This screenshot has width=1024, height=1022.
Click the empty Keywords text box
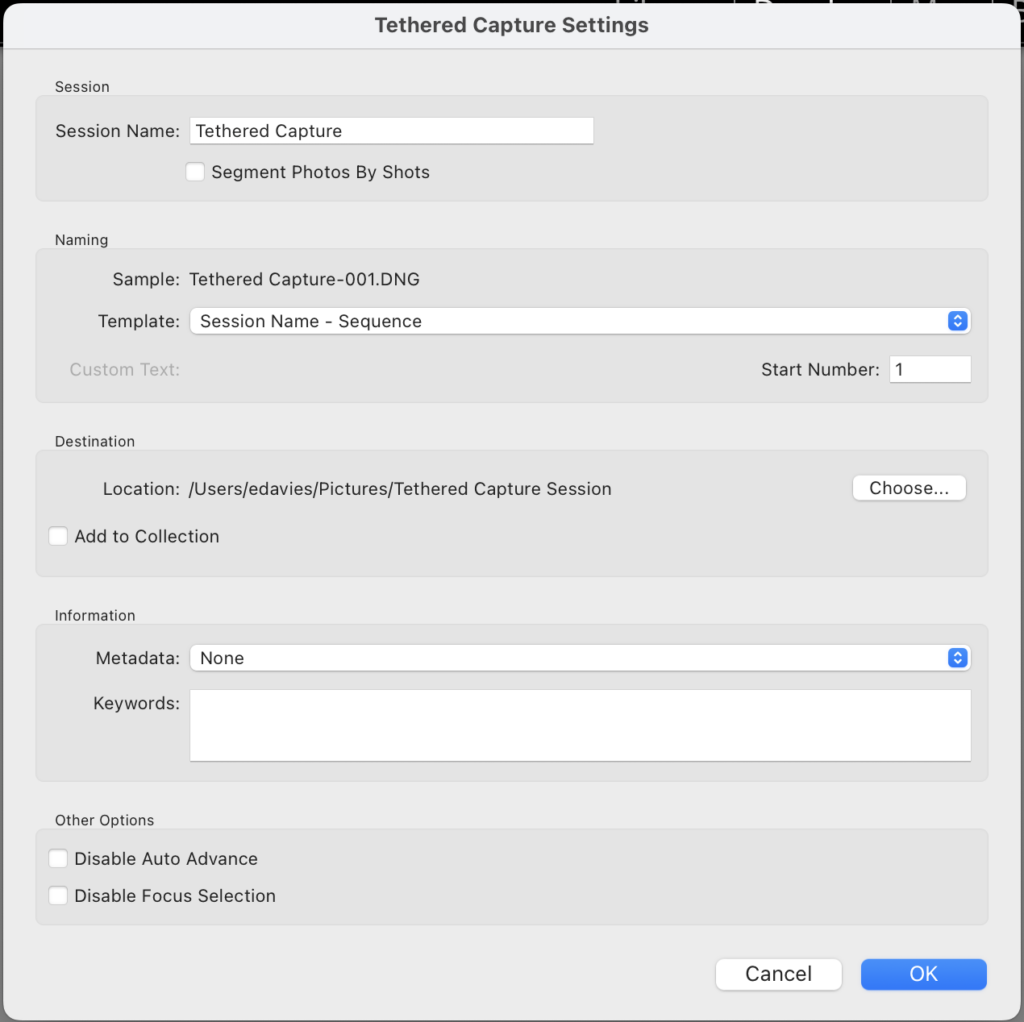coord(580,725)
